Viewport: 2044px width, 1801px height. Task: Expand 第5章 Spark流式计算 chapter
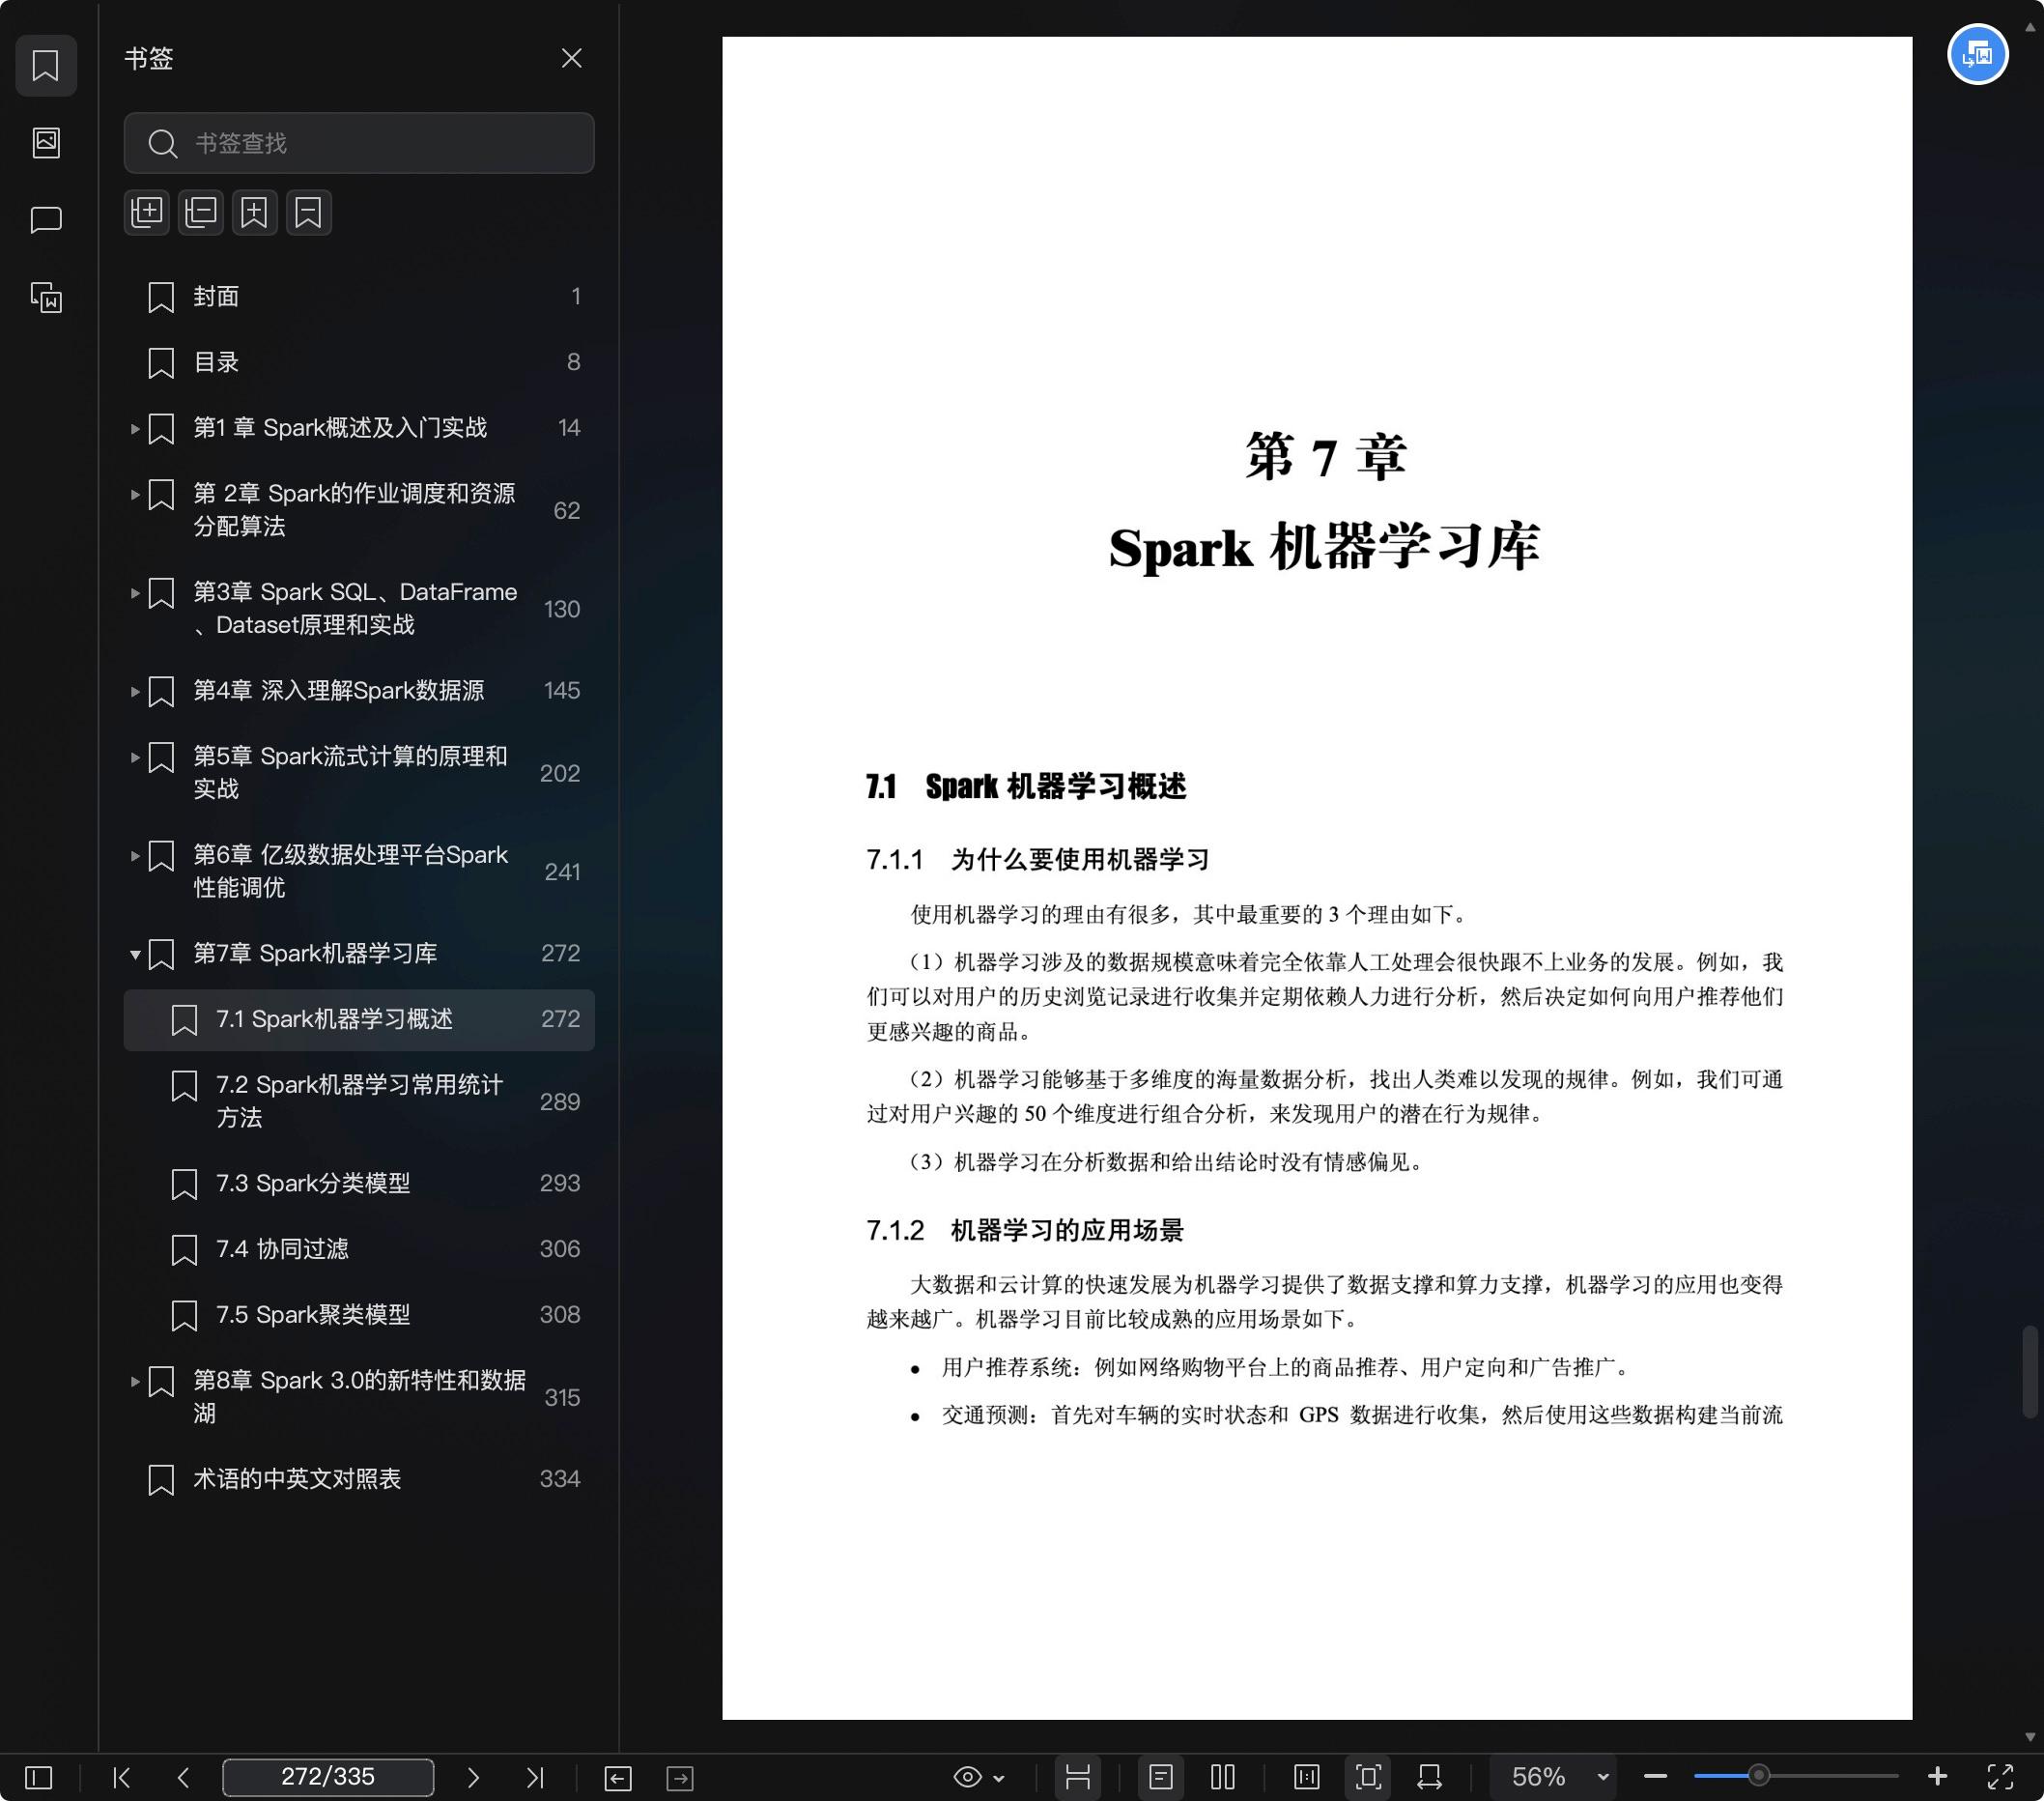[x=135, y=757]
